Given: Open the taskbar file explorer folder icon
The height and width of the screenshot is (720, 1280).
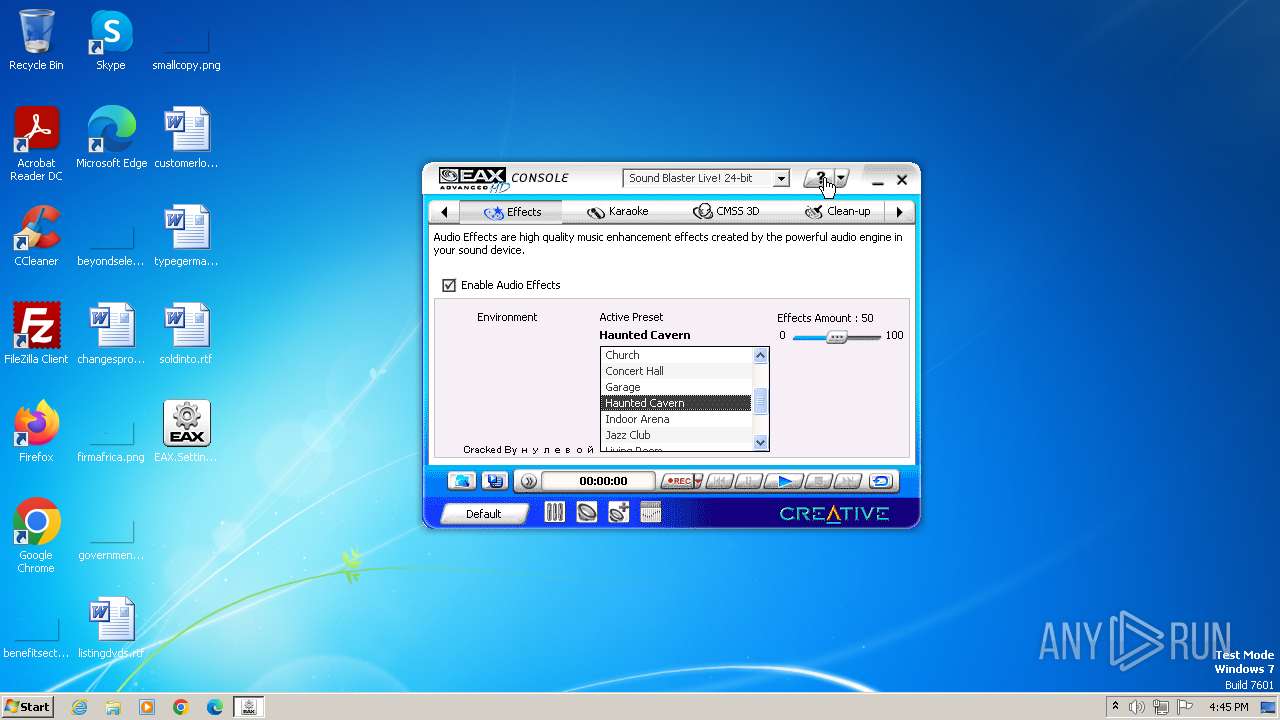Looking at the screenshot, I should click(x=113, y=707).
